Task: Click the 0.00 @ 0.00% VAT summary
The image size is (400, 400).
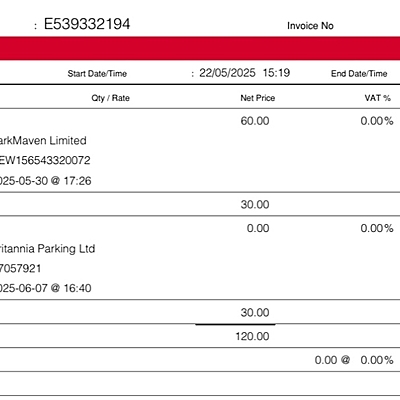Action: (x=354, y=360)
